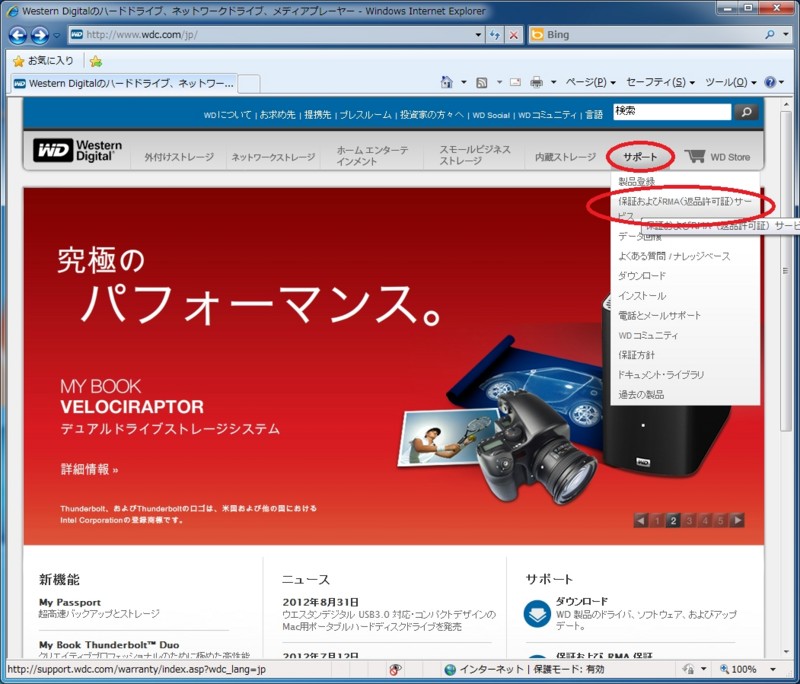Screen dimensions: 800x684
Task: Select 製品登録 in support menu
Action: coord(636,181)
